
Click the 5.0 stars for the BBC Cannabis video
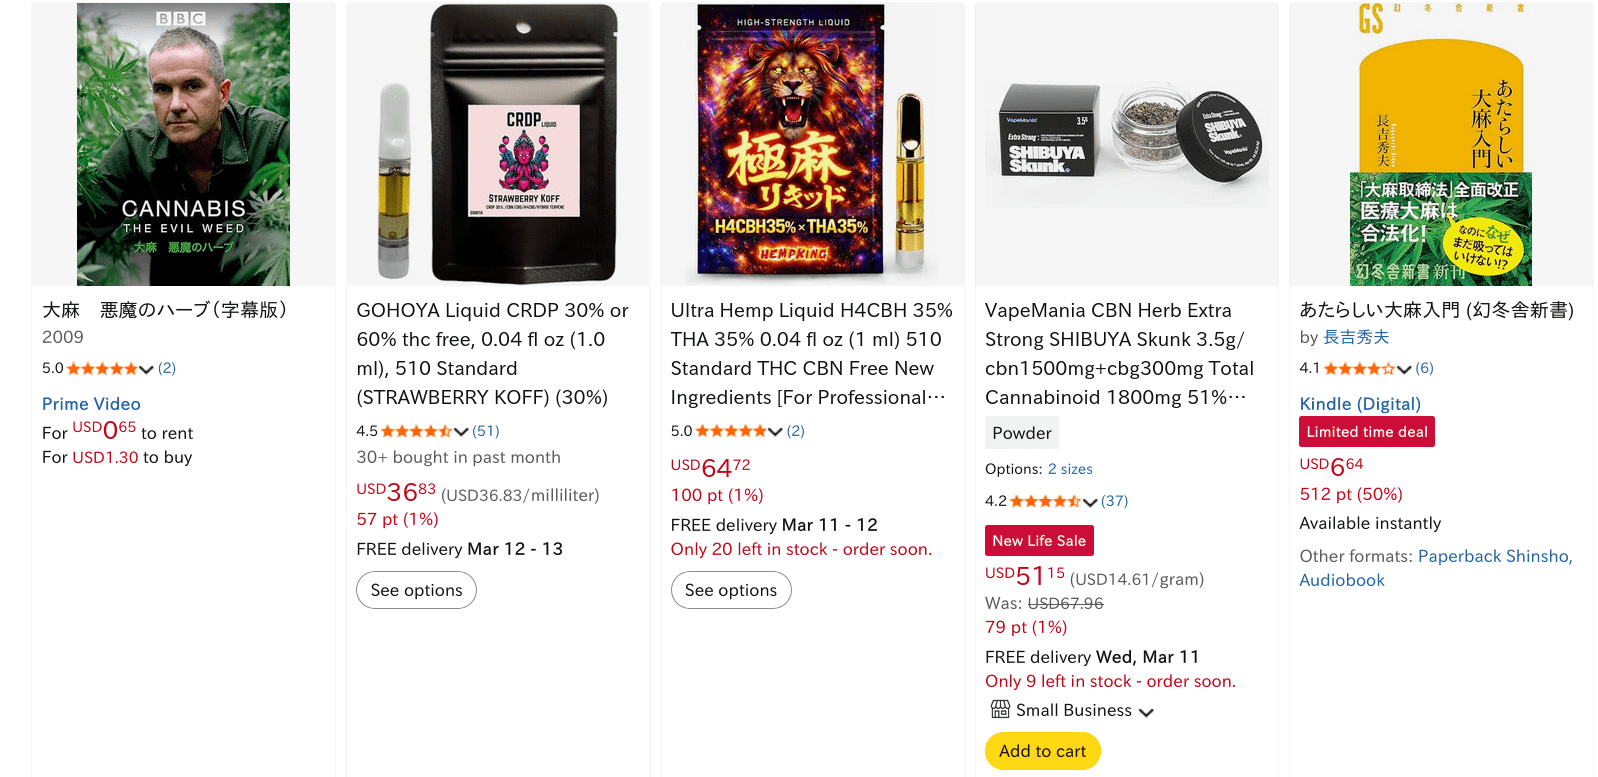pos(102,369)
